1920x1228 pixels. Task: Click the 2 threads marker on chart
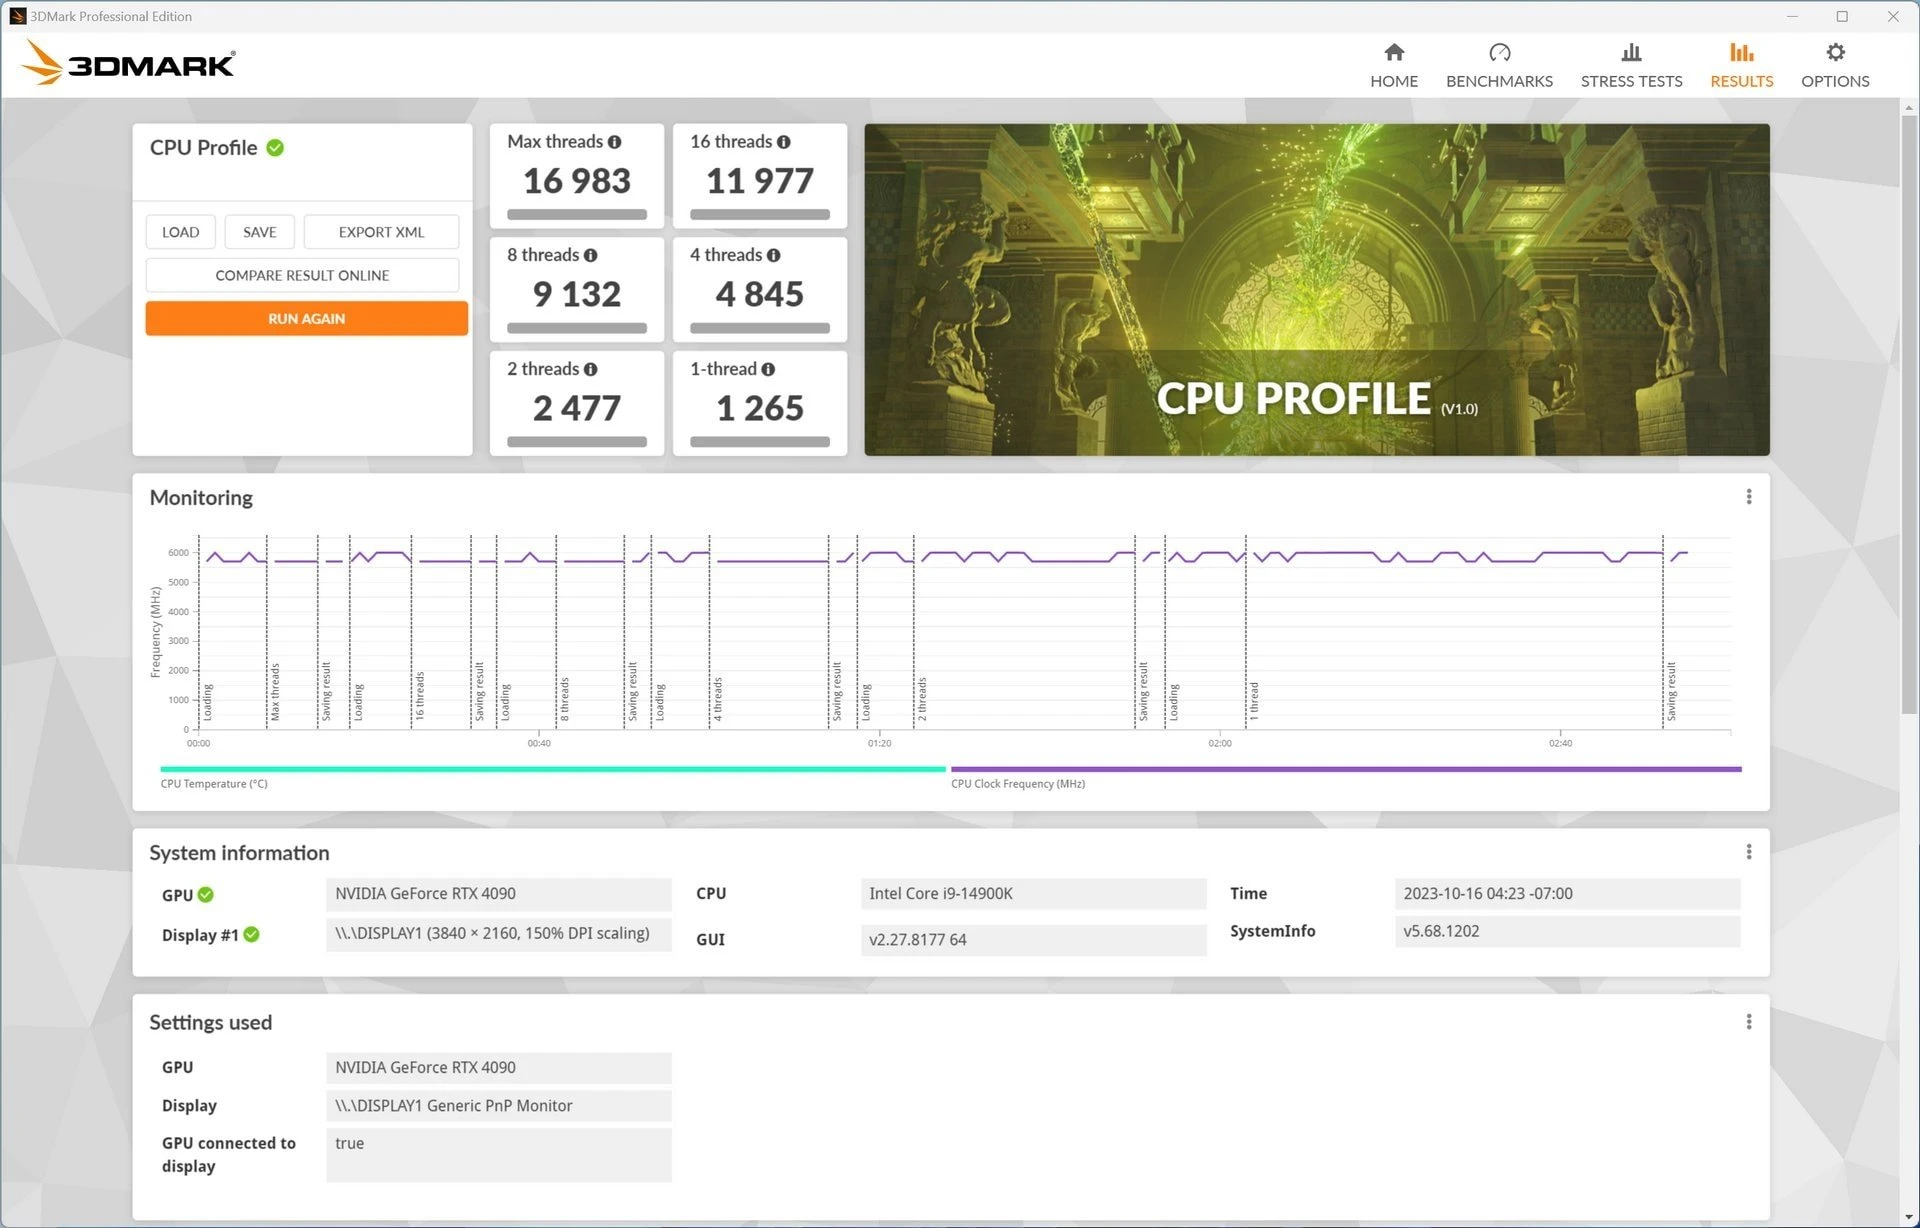pyautogui.click(x=922, y=699)
